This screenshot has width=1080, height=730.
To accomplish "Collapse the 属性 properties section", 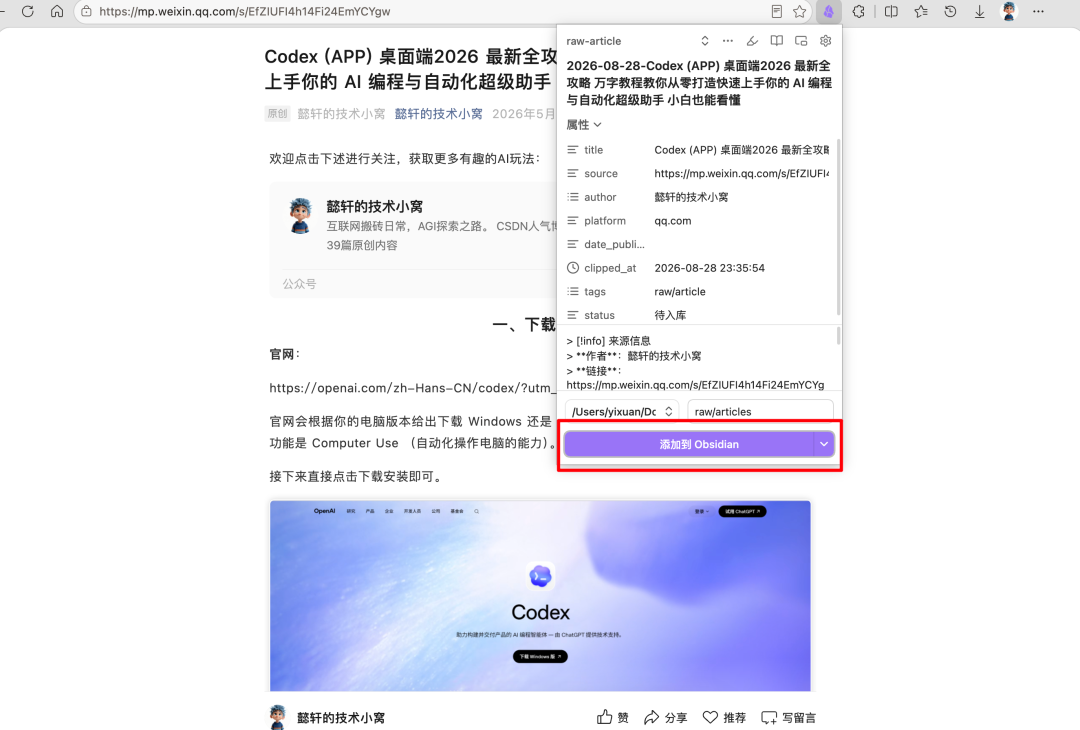I will (x=584, y=125).
